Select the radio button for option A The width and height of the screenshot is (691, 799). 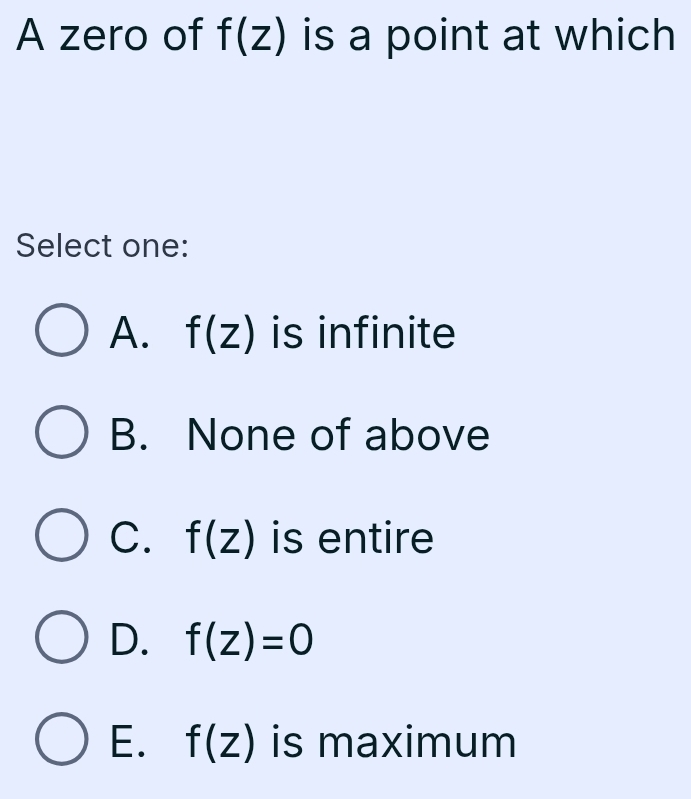coord(64,333)
